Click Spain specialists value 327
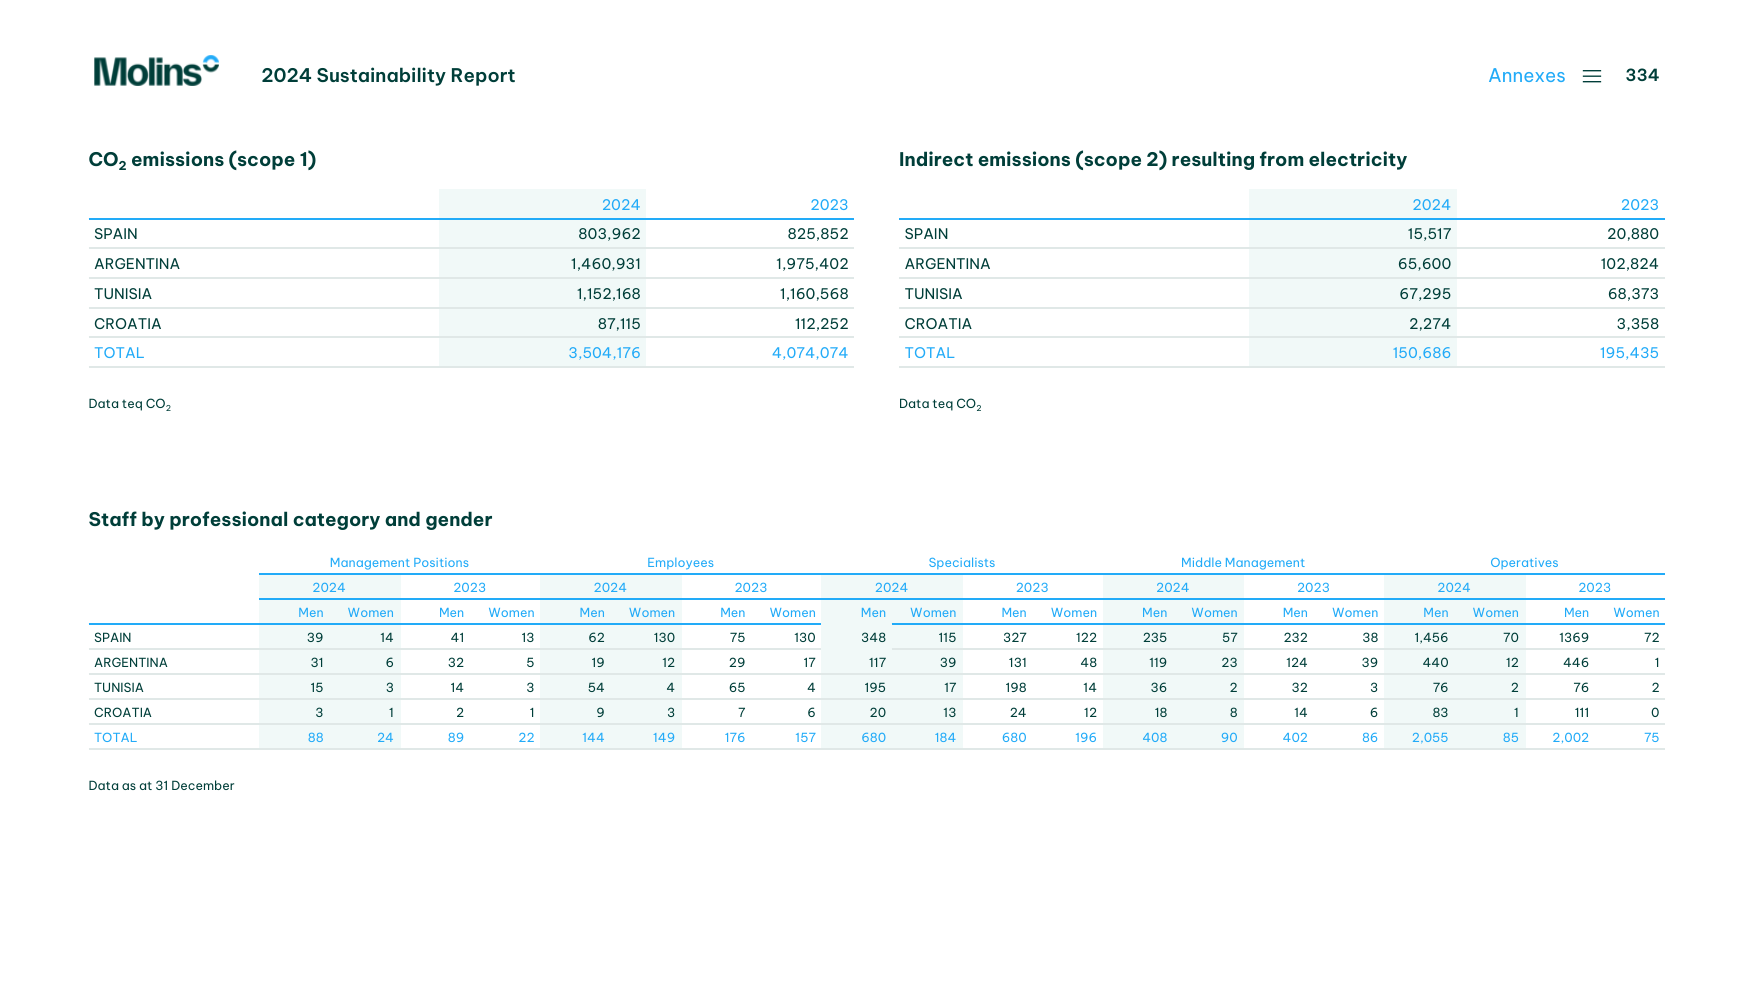1754x987 pixels. click(x=1015, y=638)
